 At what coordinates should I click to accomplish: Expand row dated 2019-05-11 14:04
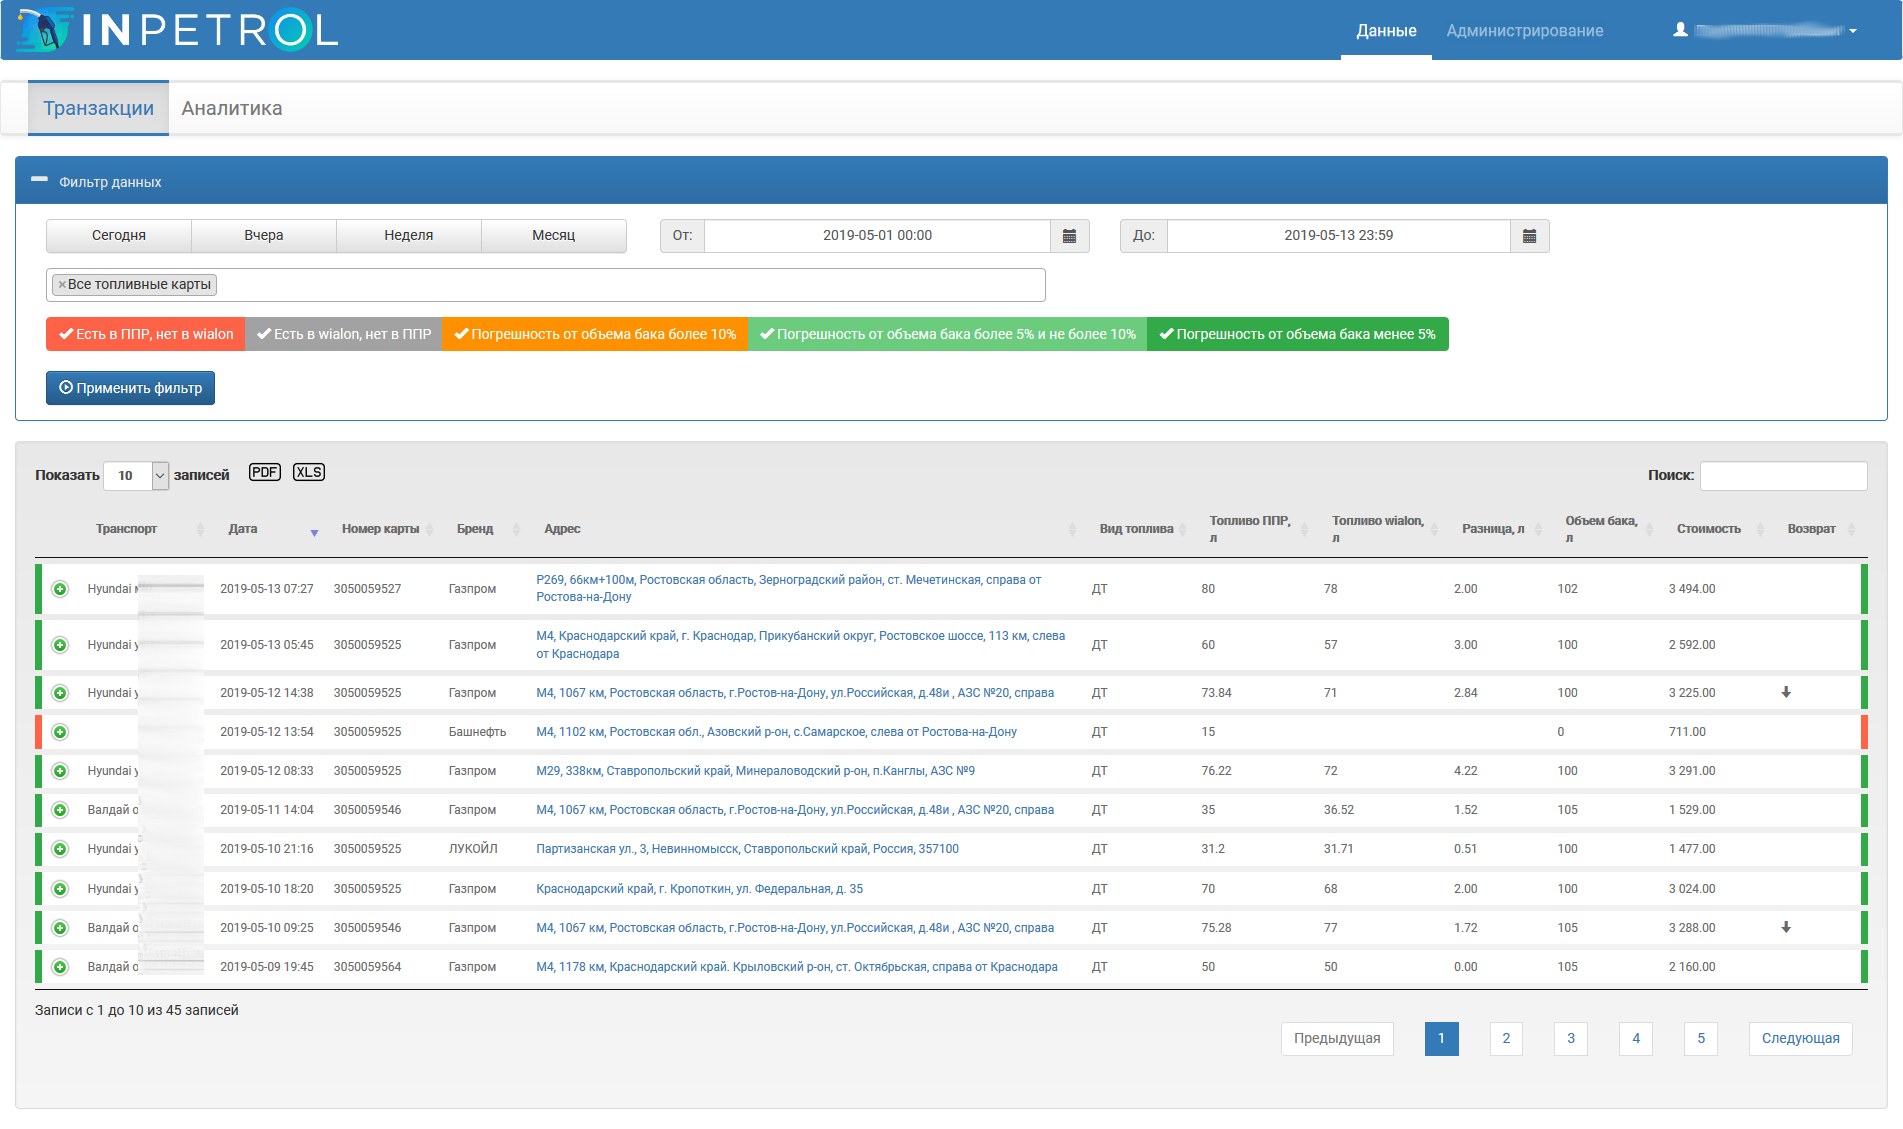pyautogui.click(x=60, y=810)
